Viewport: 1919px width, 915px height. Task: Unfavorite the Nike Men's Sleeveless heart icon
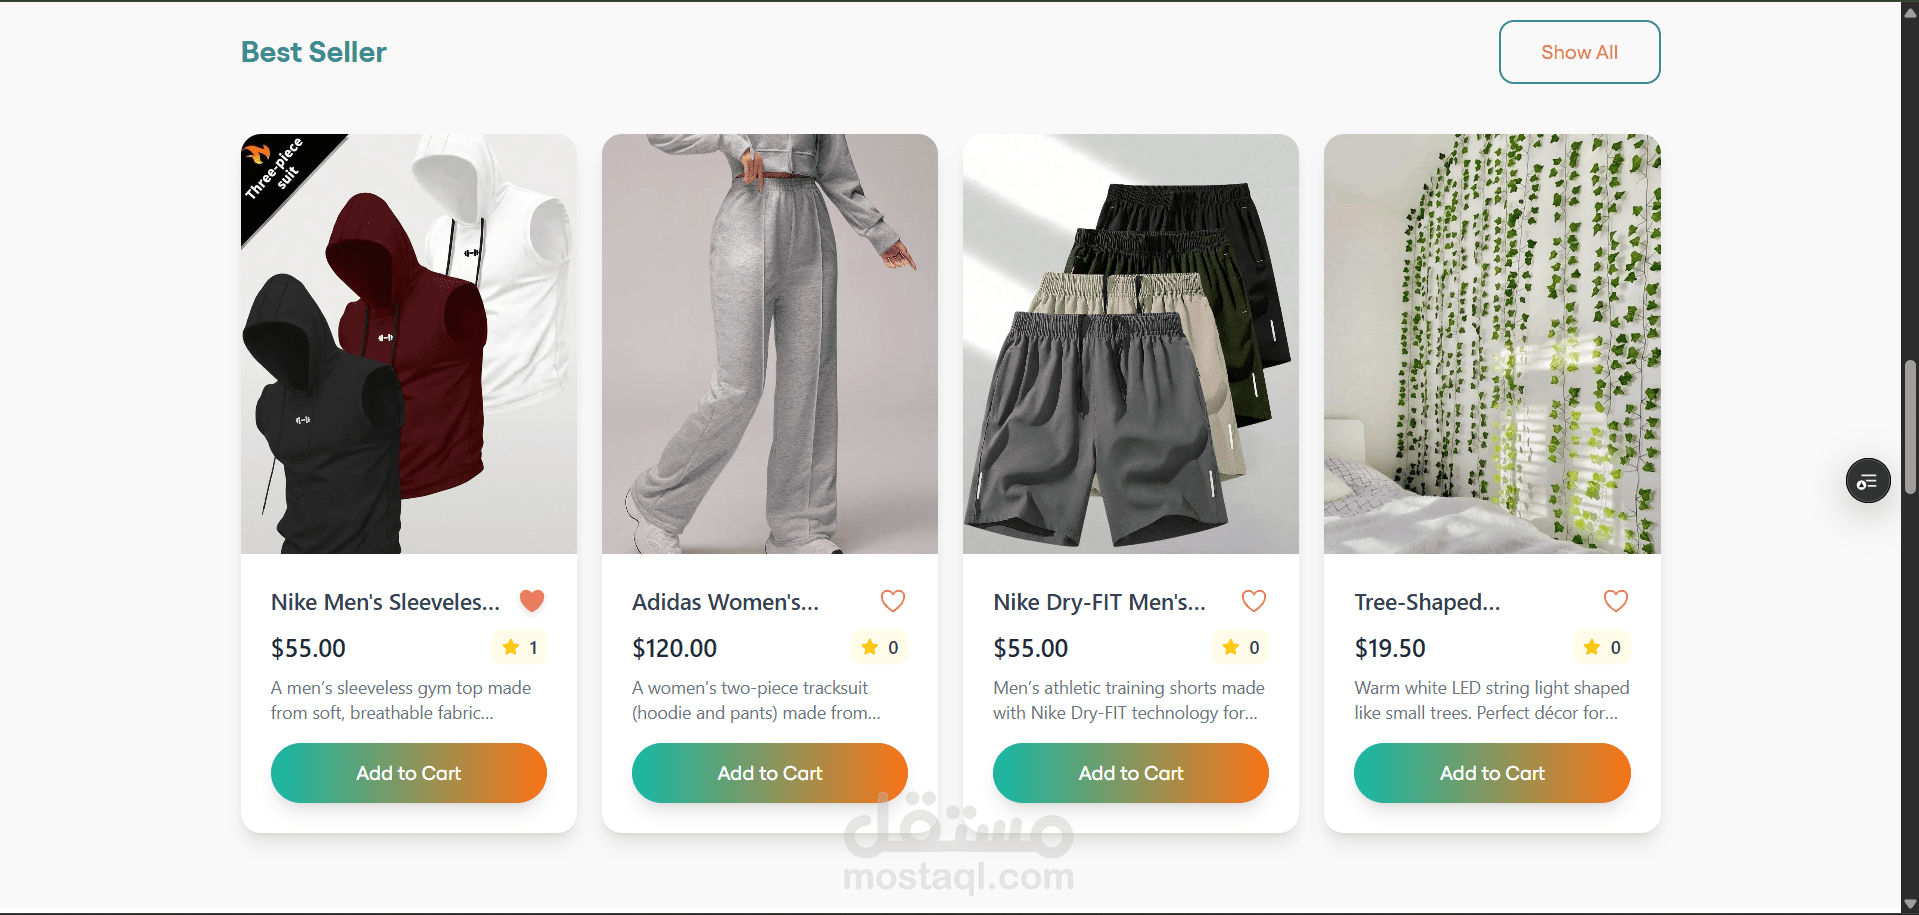(532, 601)
